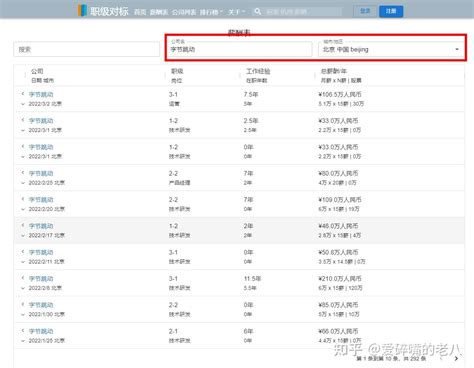
Task: Open 字节跳动 link in the 2022/2/17 row
Action: coord(41,226)
